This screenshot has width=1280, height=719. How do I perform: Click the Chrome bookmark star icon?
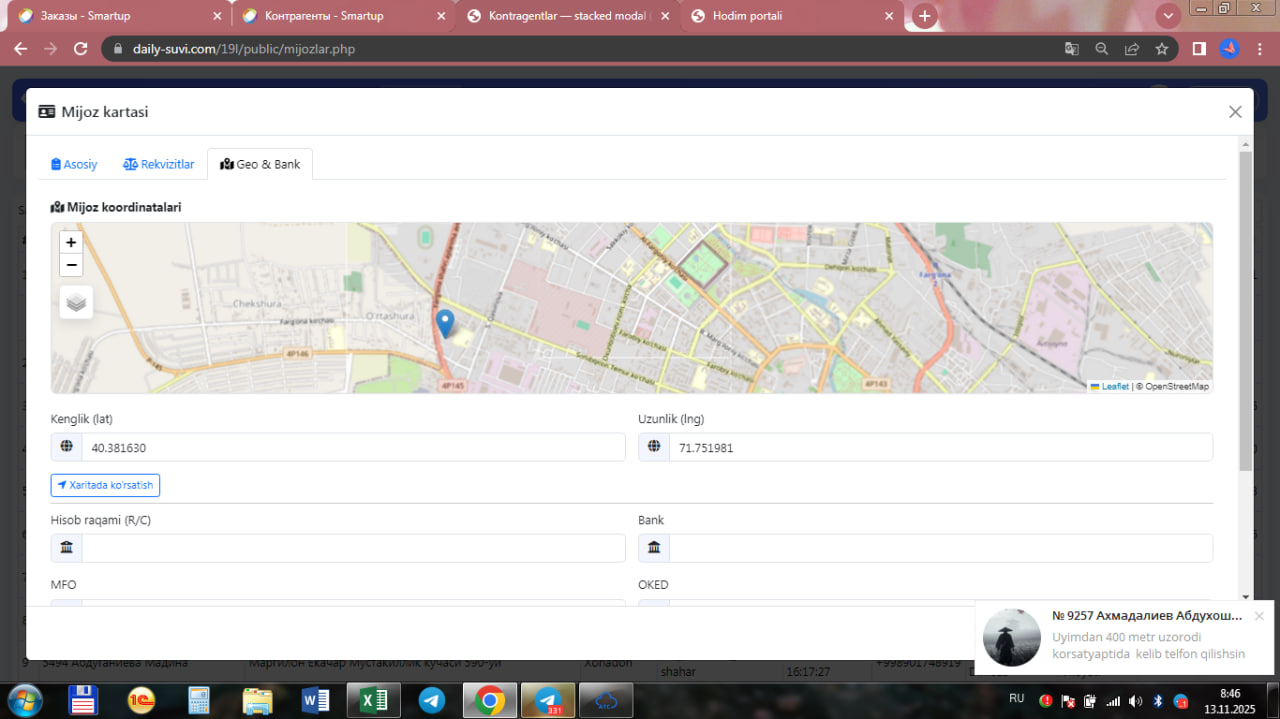point(1161,48)
